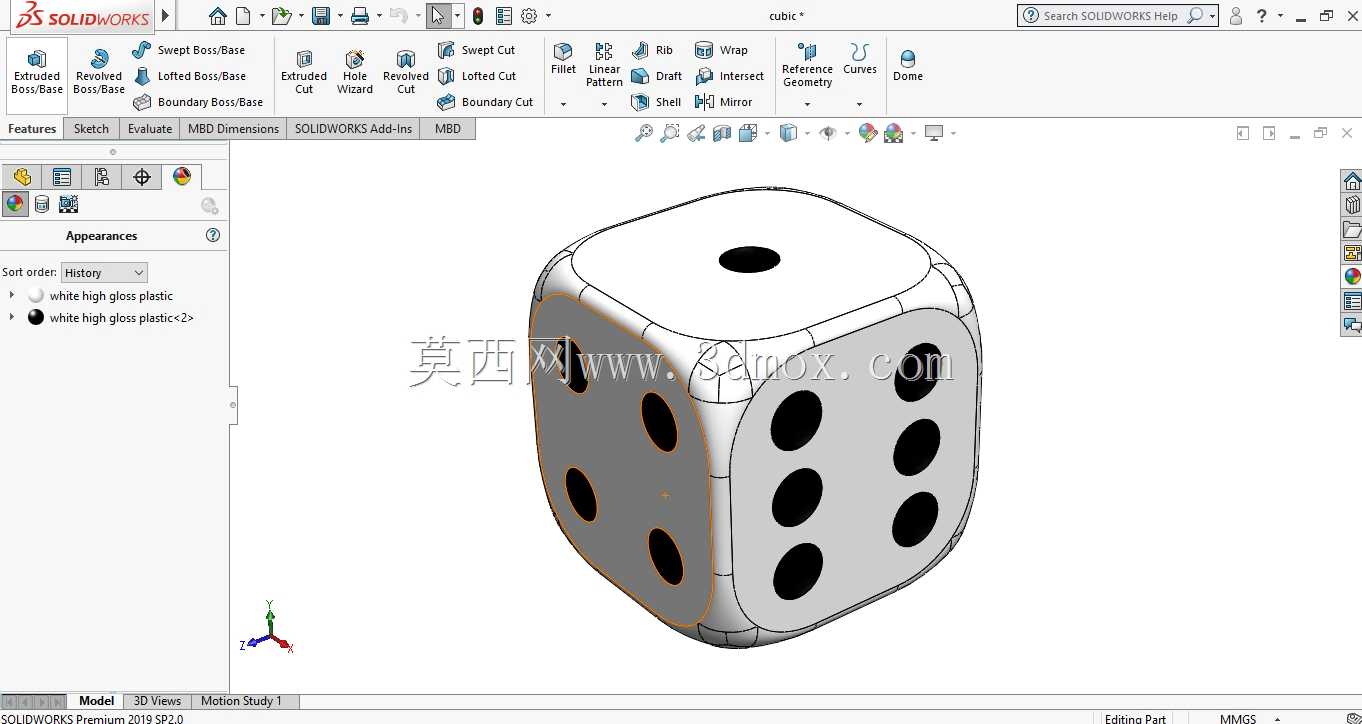Toggle Scene, Lights and Cameras view
Image resolution: width=1362 pixels, height=724 pixels.
pyautogui.click(x=68, y=204)
